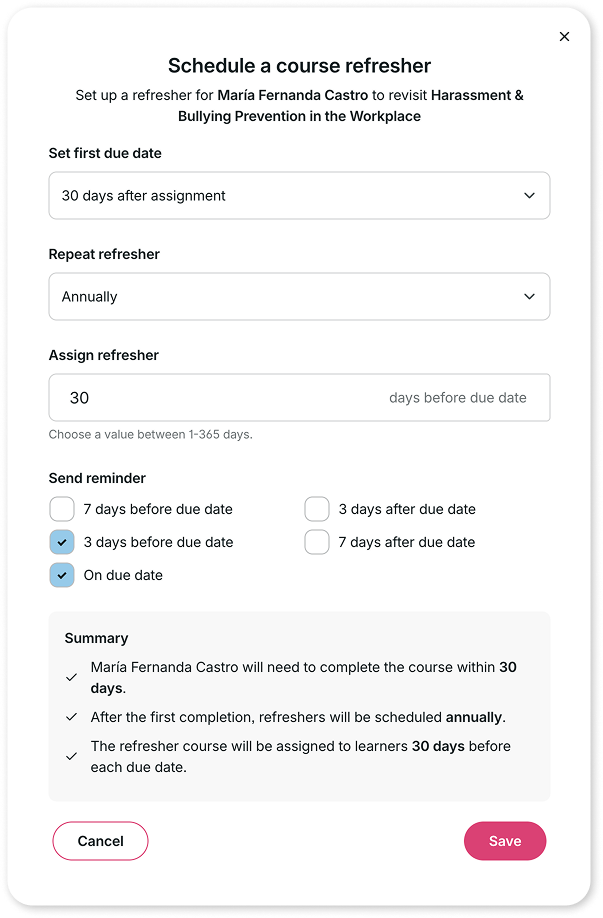
Task: Click the checkmark icon beside 'scheduled annually' line
Action: pos(71,717)
